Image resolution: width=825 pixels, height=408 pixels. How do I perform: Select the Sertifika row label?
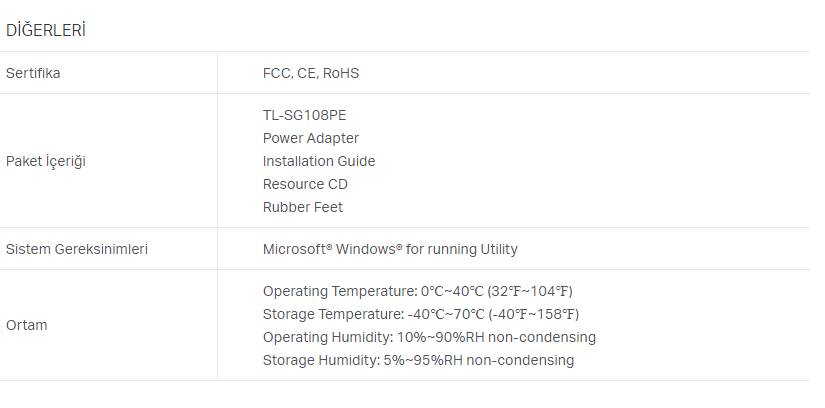click(33, 73)
